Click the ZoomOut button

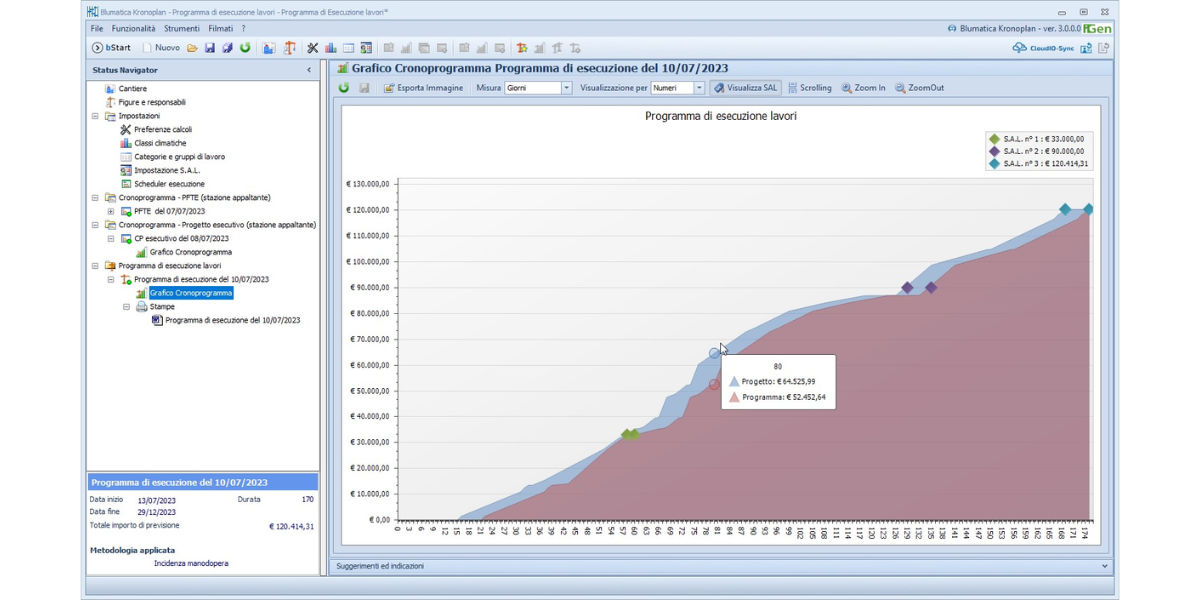[x=919, y=88]
